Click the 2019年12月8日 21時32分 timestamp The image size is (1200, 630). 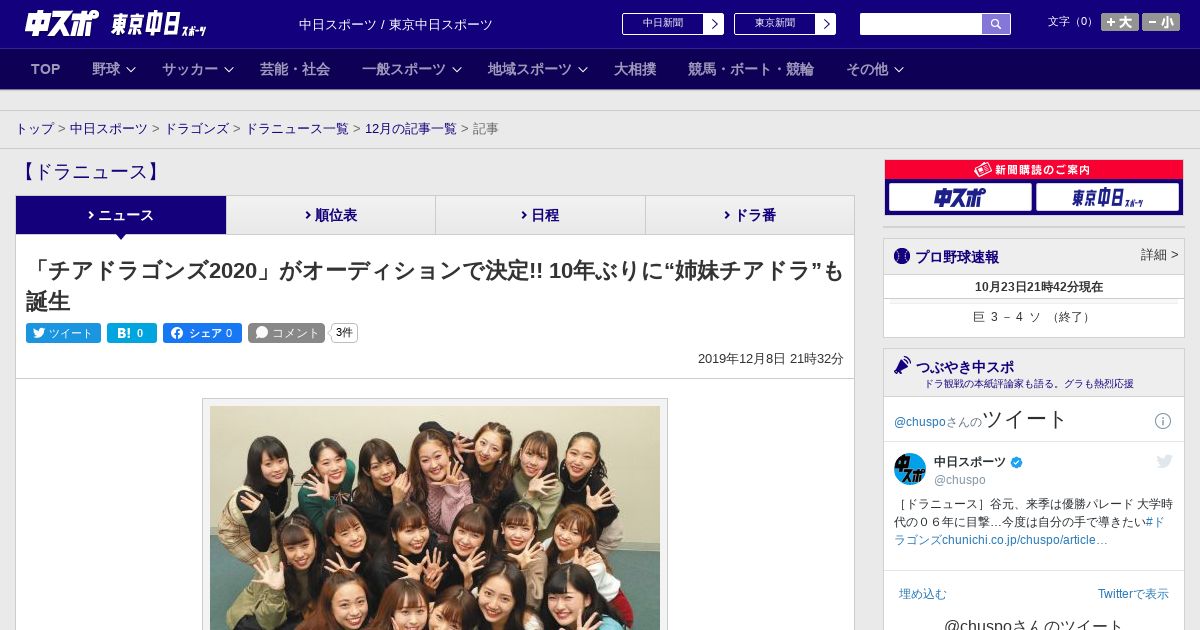pos(771,359)
